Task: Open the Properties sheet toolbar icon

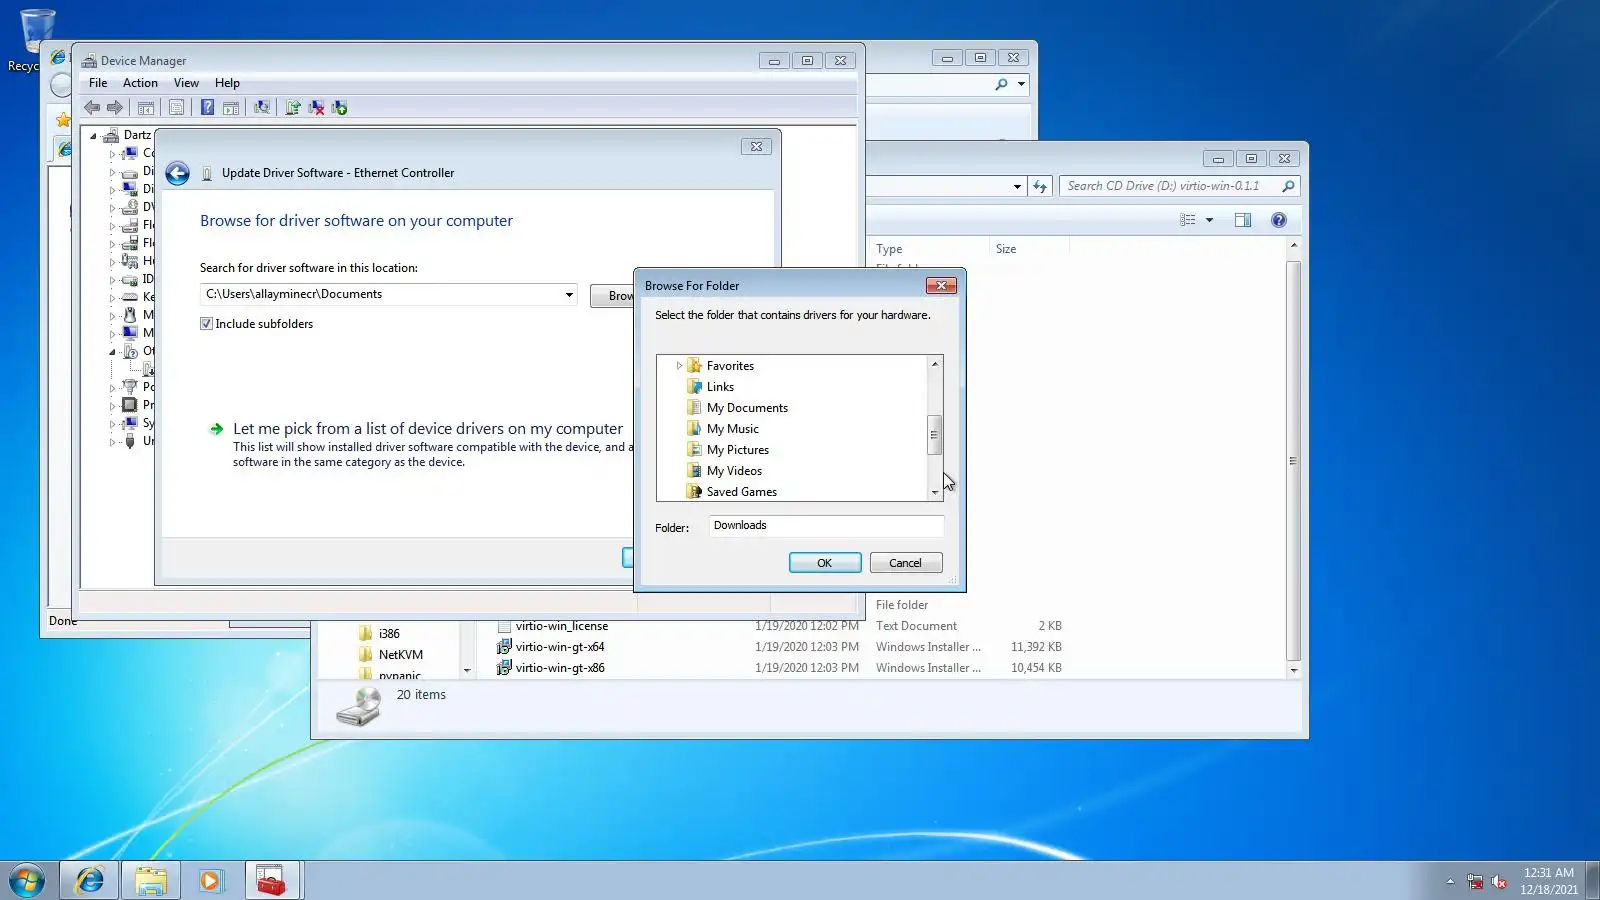Action: (x=177, y=108)
